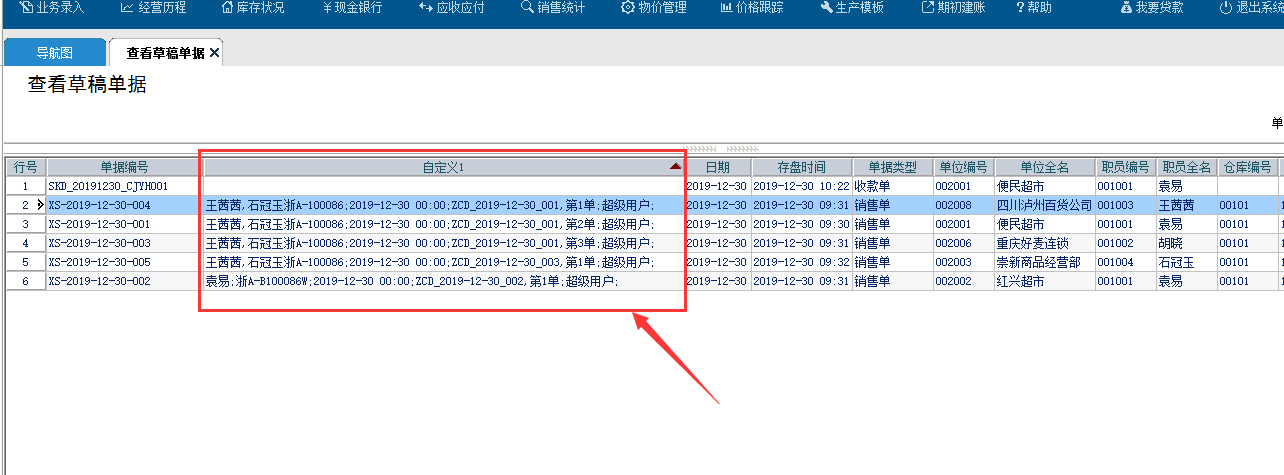Open the 生产模板 menu
The height and width of the screenshot is (475, 1284).
coord(852,8)
